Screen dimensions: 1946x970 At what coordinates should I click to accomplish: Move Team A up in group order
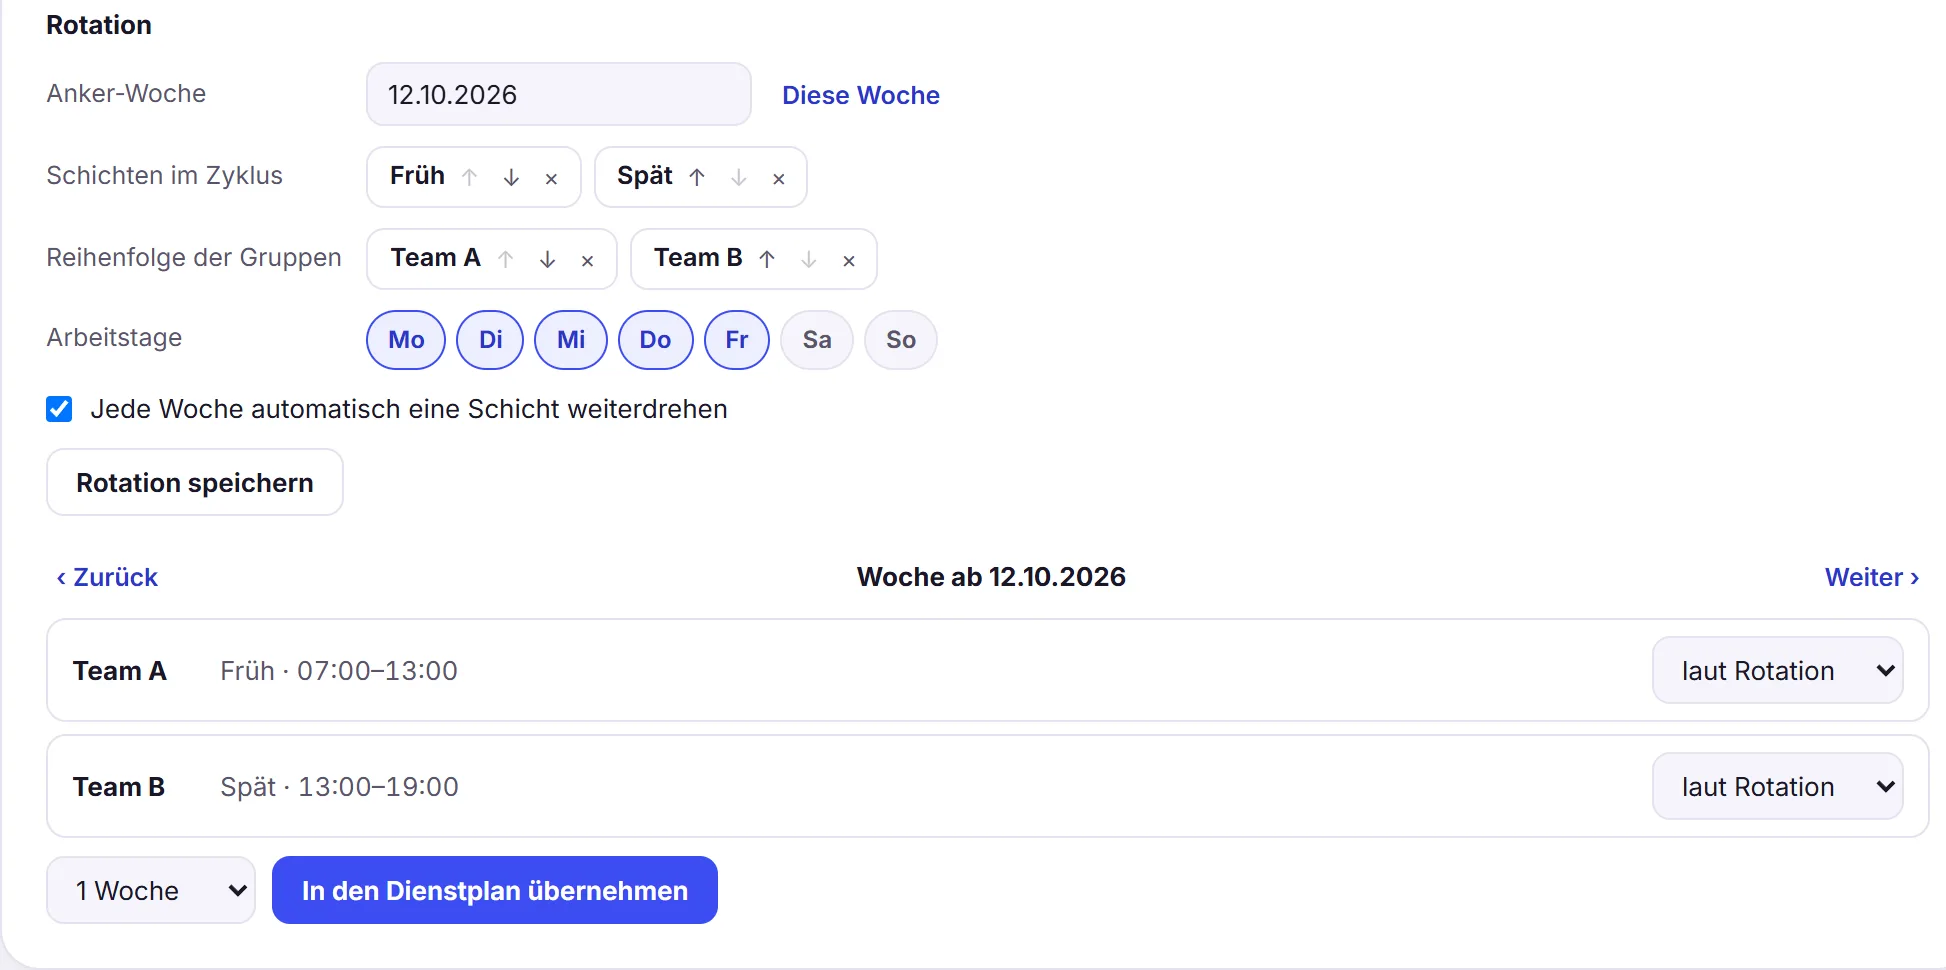click(506, 259)
